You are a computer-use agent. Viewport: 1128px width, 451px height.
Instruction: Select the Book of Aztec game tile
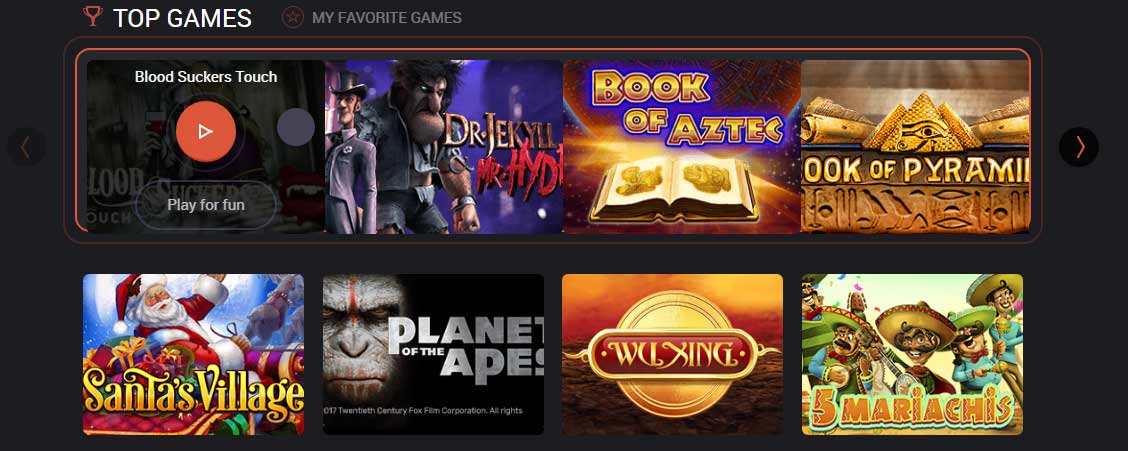coord(681,147)
